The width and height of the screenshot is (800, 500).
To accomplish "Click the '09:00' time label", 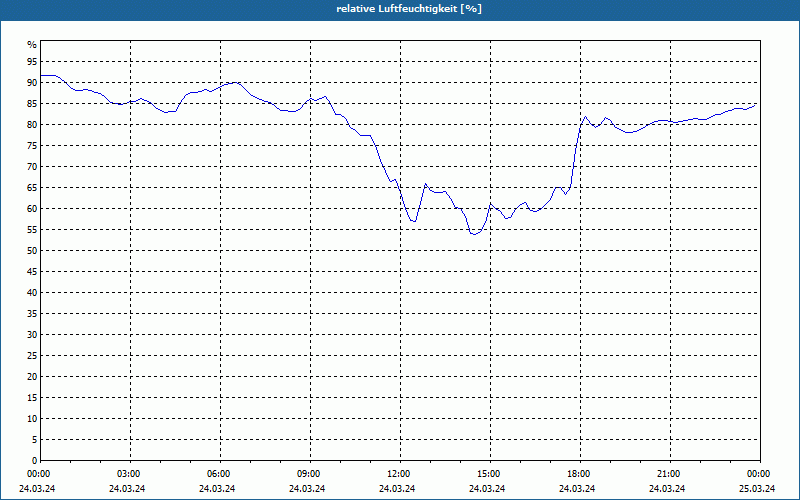I will 310,474.
